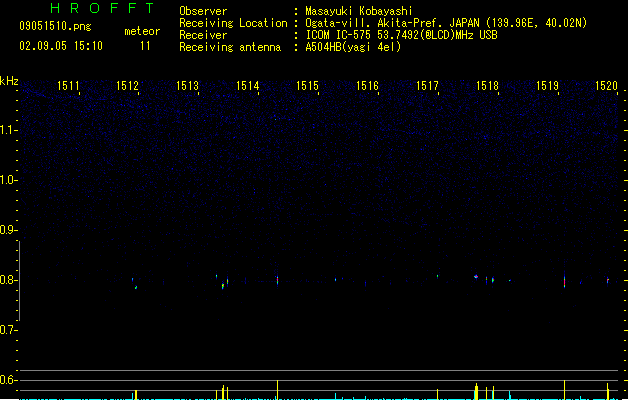Click the Observer label
This screenshot has width=629, height=400.
tap(203, 11)
